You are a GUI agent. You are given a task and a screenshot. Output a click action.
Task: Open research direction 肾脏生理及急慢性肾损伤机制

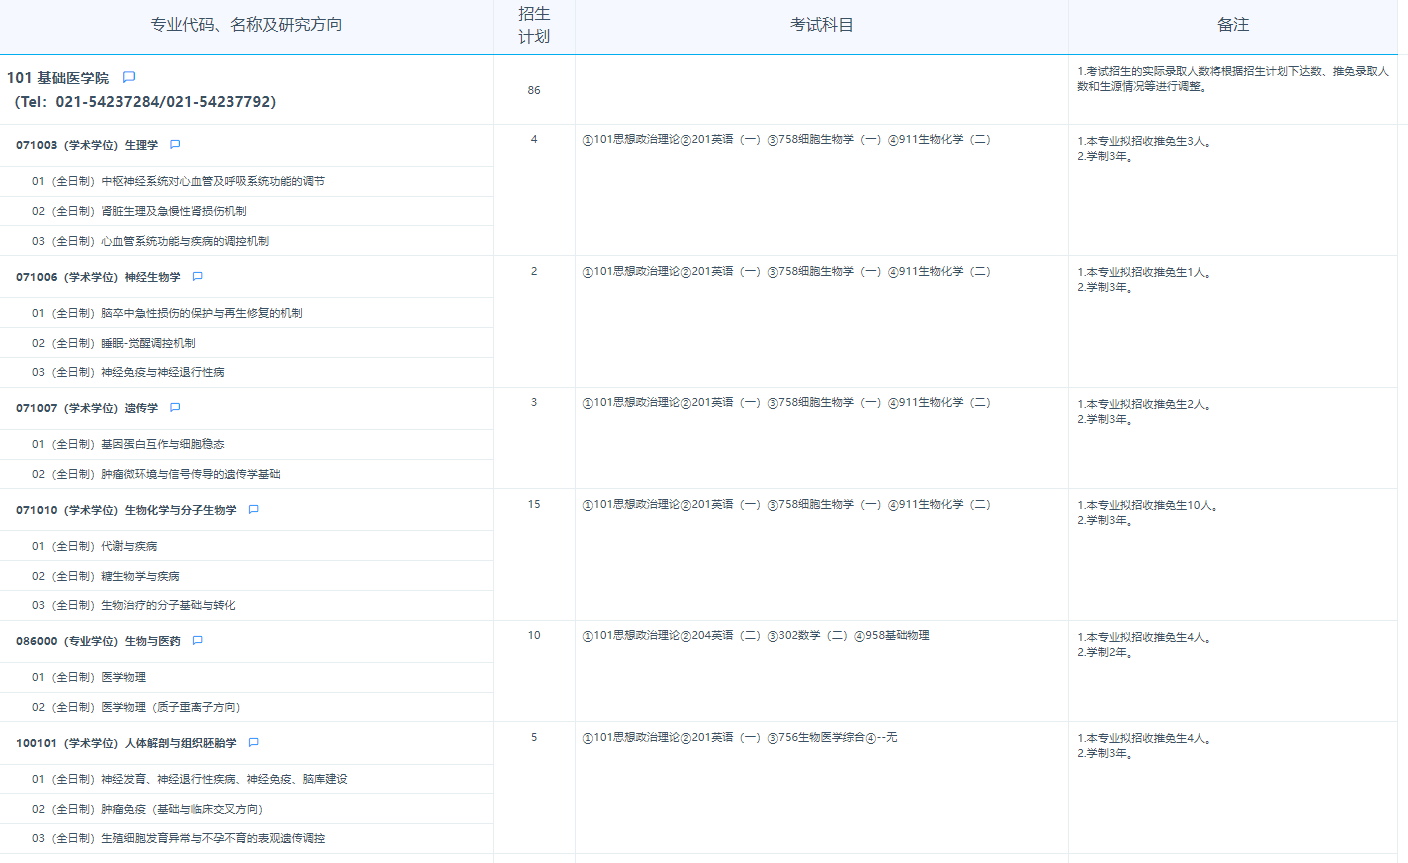pyautogui.click(x=173, y=211)
